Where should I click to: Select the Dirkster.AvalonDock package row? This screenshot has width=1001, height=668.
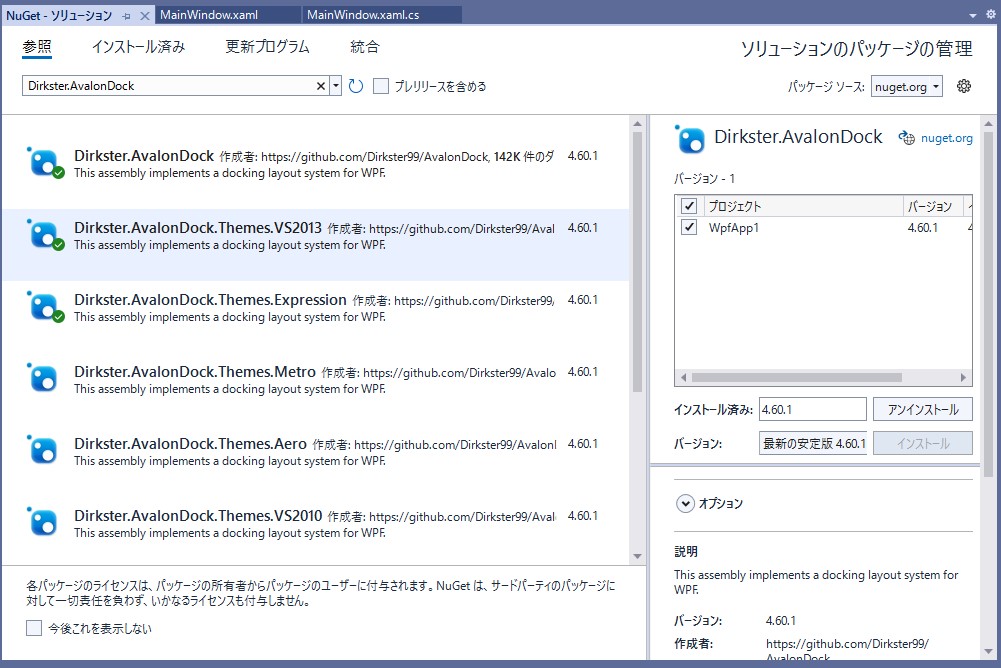click(x=315, y=164)
